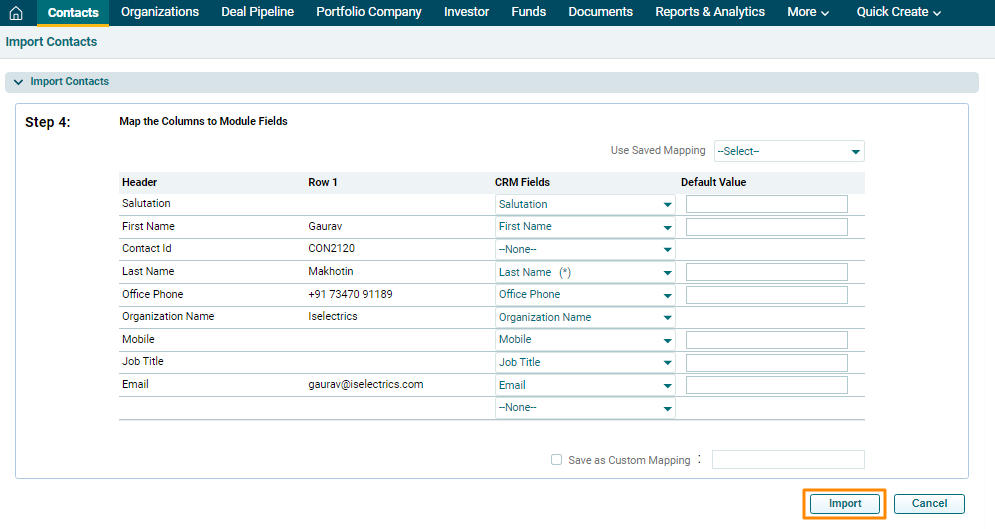Focus the custom mapping name input field
The width and height of the screenshot is (995, 529).
coord(787,460)
